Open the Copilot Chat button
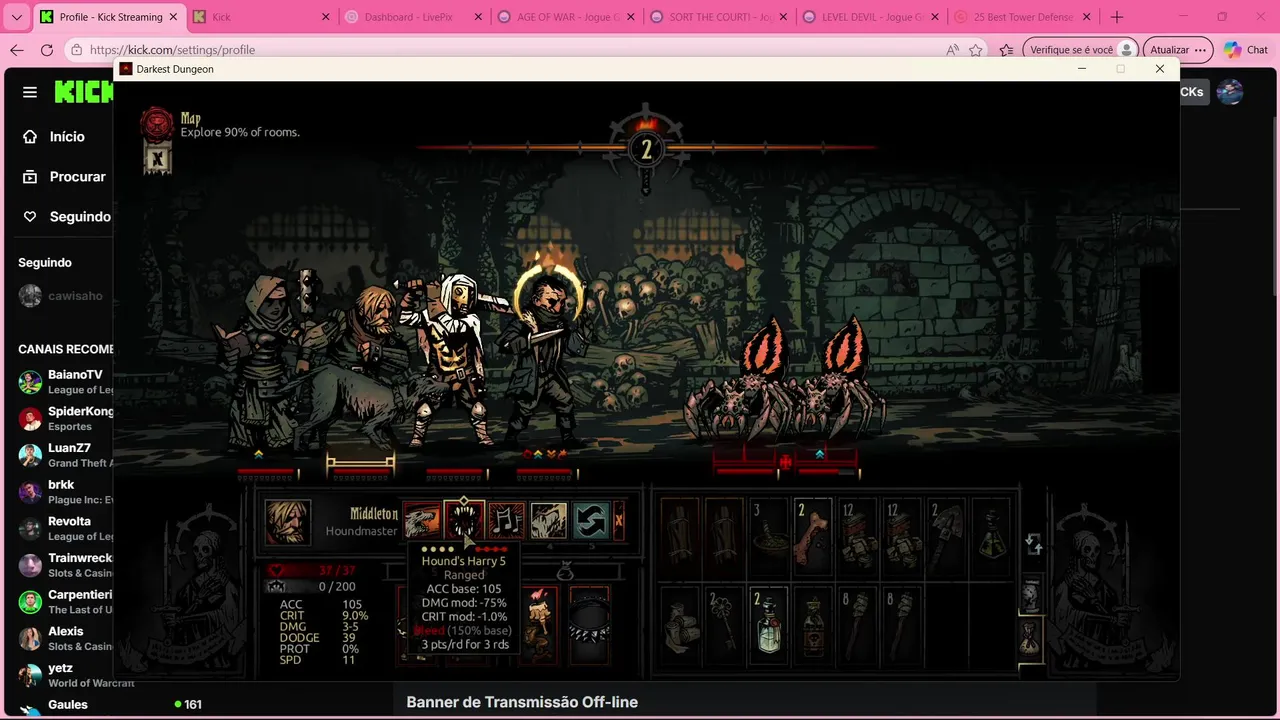 1246,50
